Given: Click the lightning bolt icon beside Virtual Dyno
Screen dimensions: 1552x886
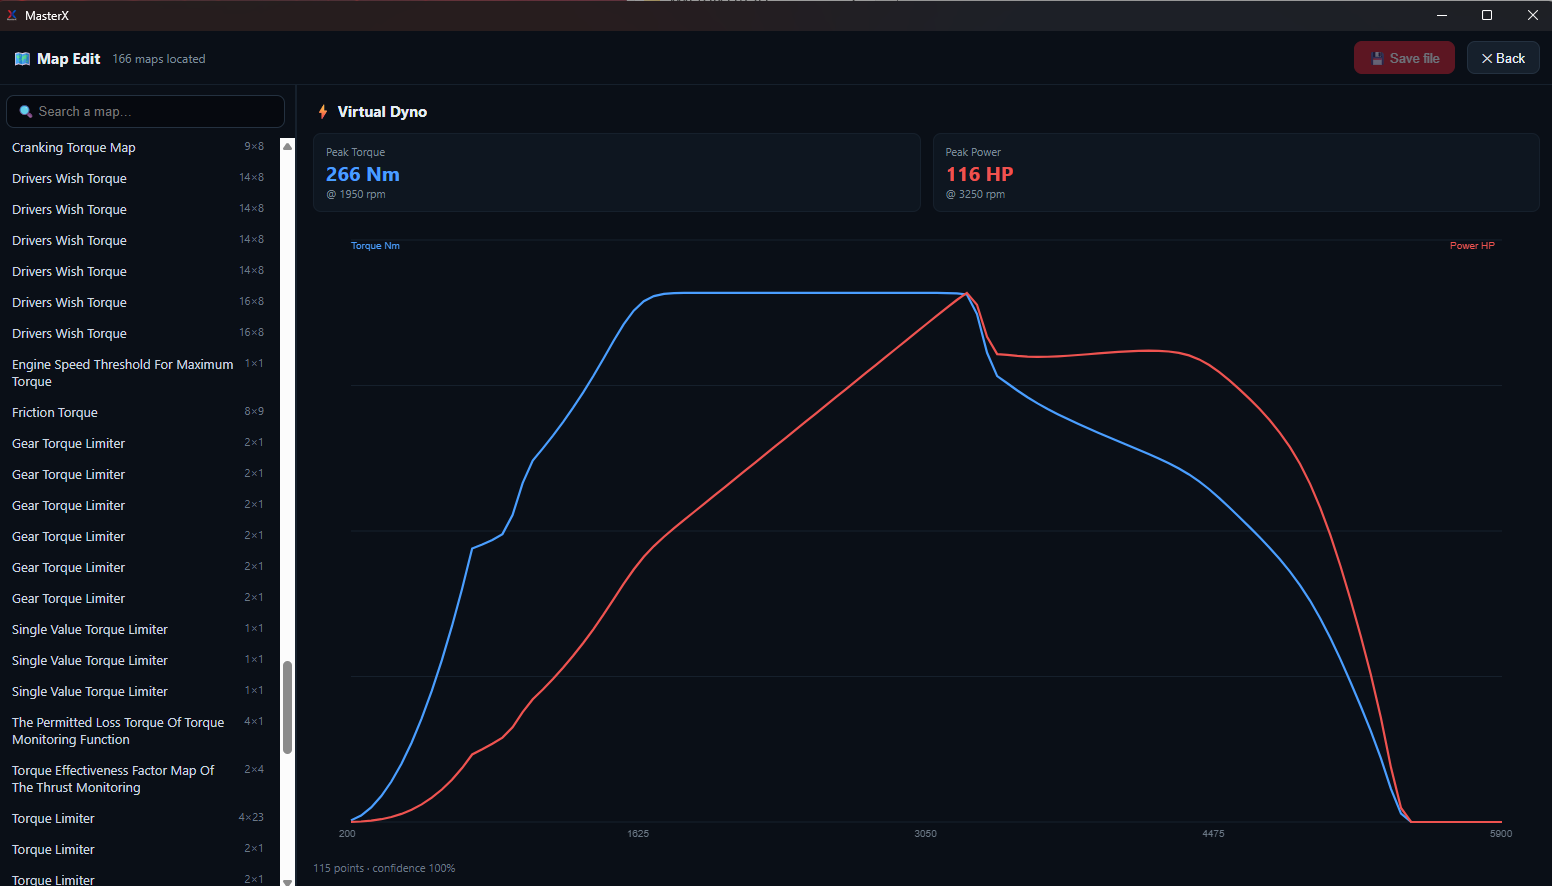Looking at the screenshot, I should pos(323,112).
